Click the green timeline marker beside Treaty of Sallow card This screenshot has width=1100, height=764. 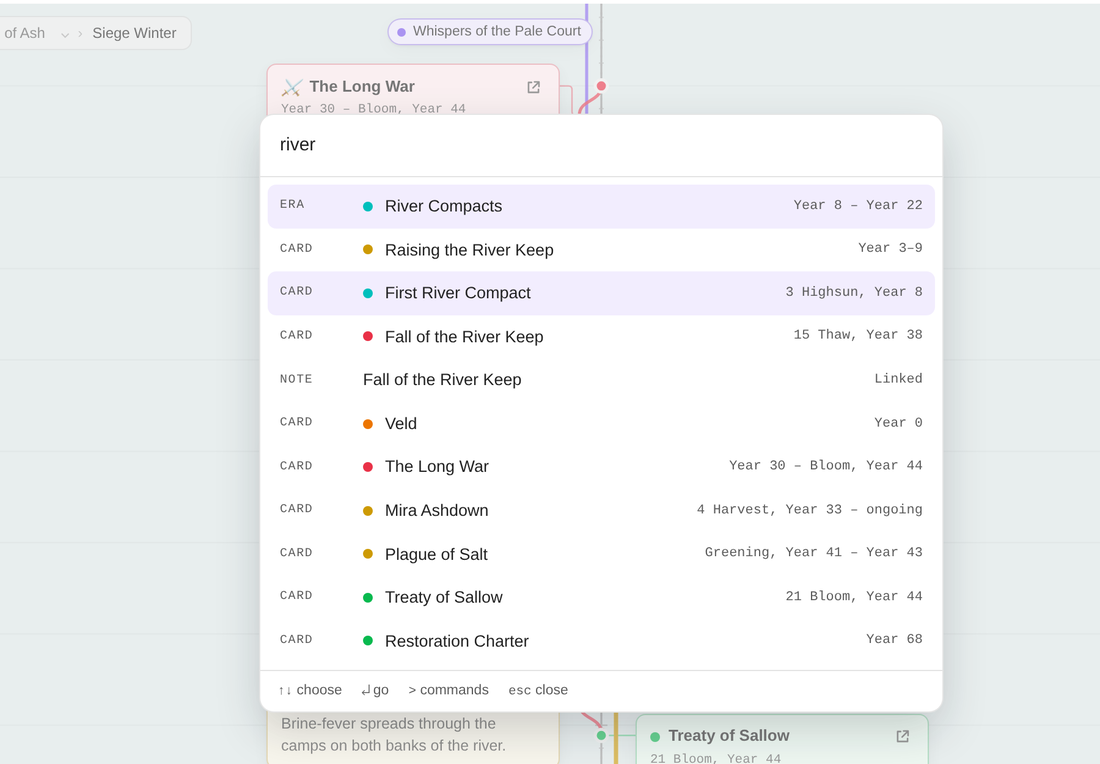pos(601,735)
